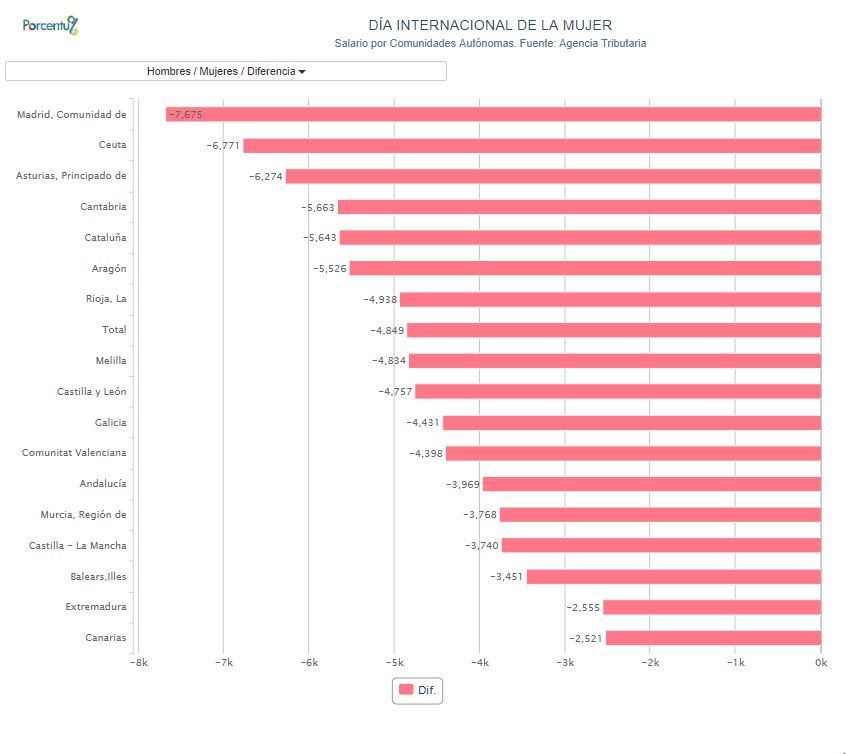
Task: Click the Extremadura bar in chart
Action: (711, 607)
